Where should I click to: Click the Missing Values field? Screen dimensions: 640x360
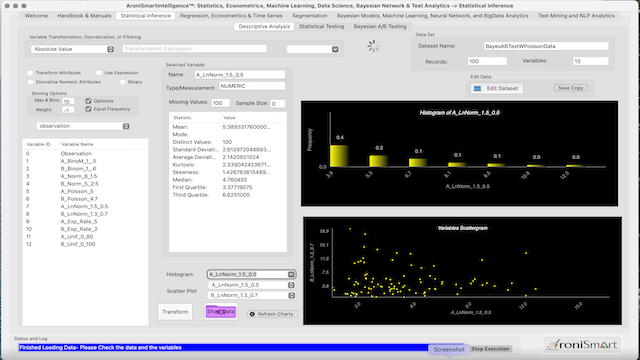[220, 103]
